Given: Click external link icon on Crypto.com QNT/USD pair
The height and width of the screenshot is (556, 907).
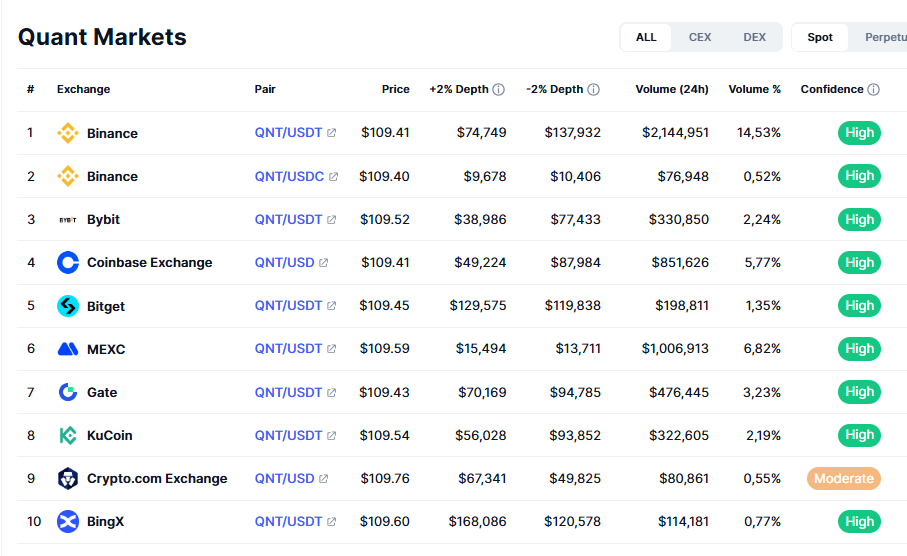Looking at the screenshot, I should click(x=323, y=478).
